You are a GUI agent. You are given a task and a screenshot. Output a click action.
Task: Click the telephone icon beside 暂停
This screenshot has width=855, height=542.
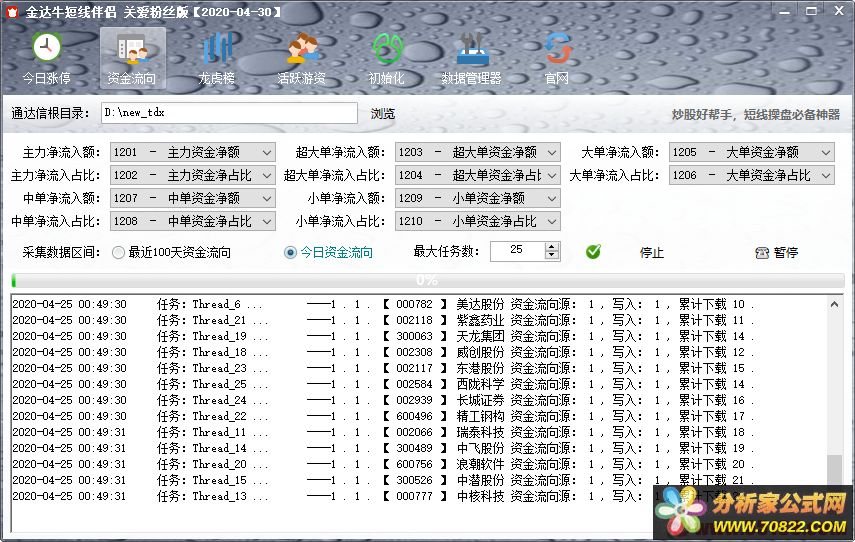pos(762,252)
